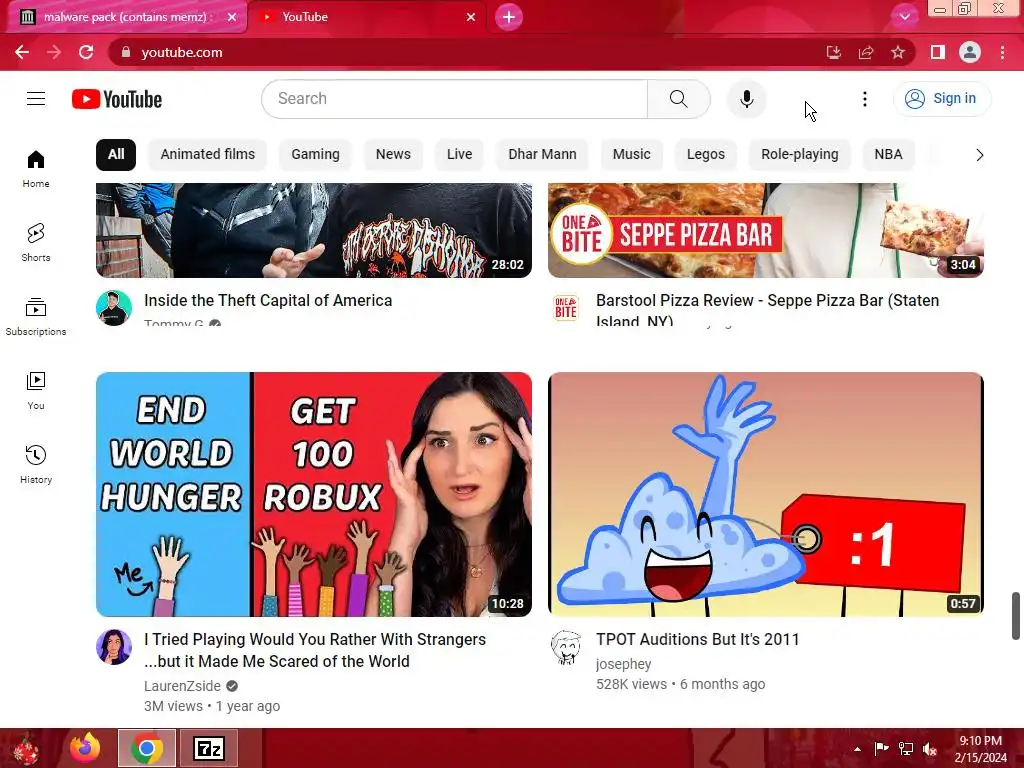Select the NBA filter chip
Viewport: 1024px width, 768px height.
pyautogui.click(x=888, y=155)
